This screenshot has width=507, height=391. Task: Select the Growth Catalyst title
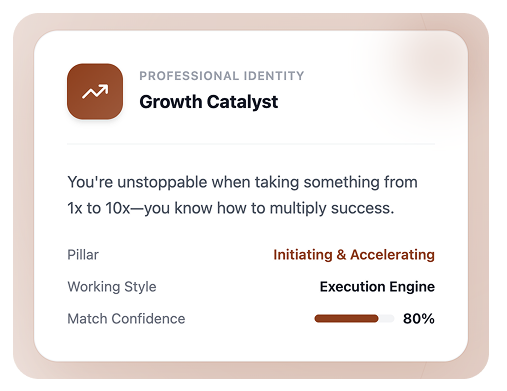point(209,102)
